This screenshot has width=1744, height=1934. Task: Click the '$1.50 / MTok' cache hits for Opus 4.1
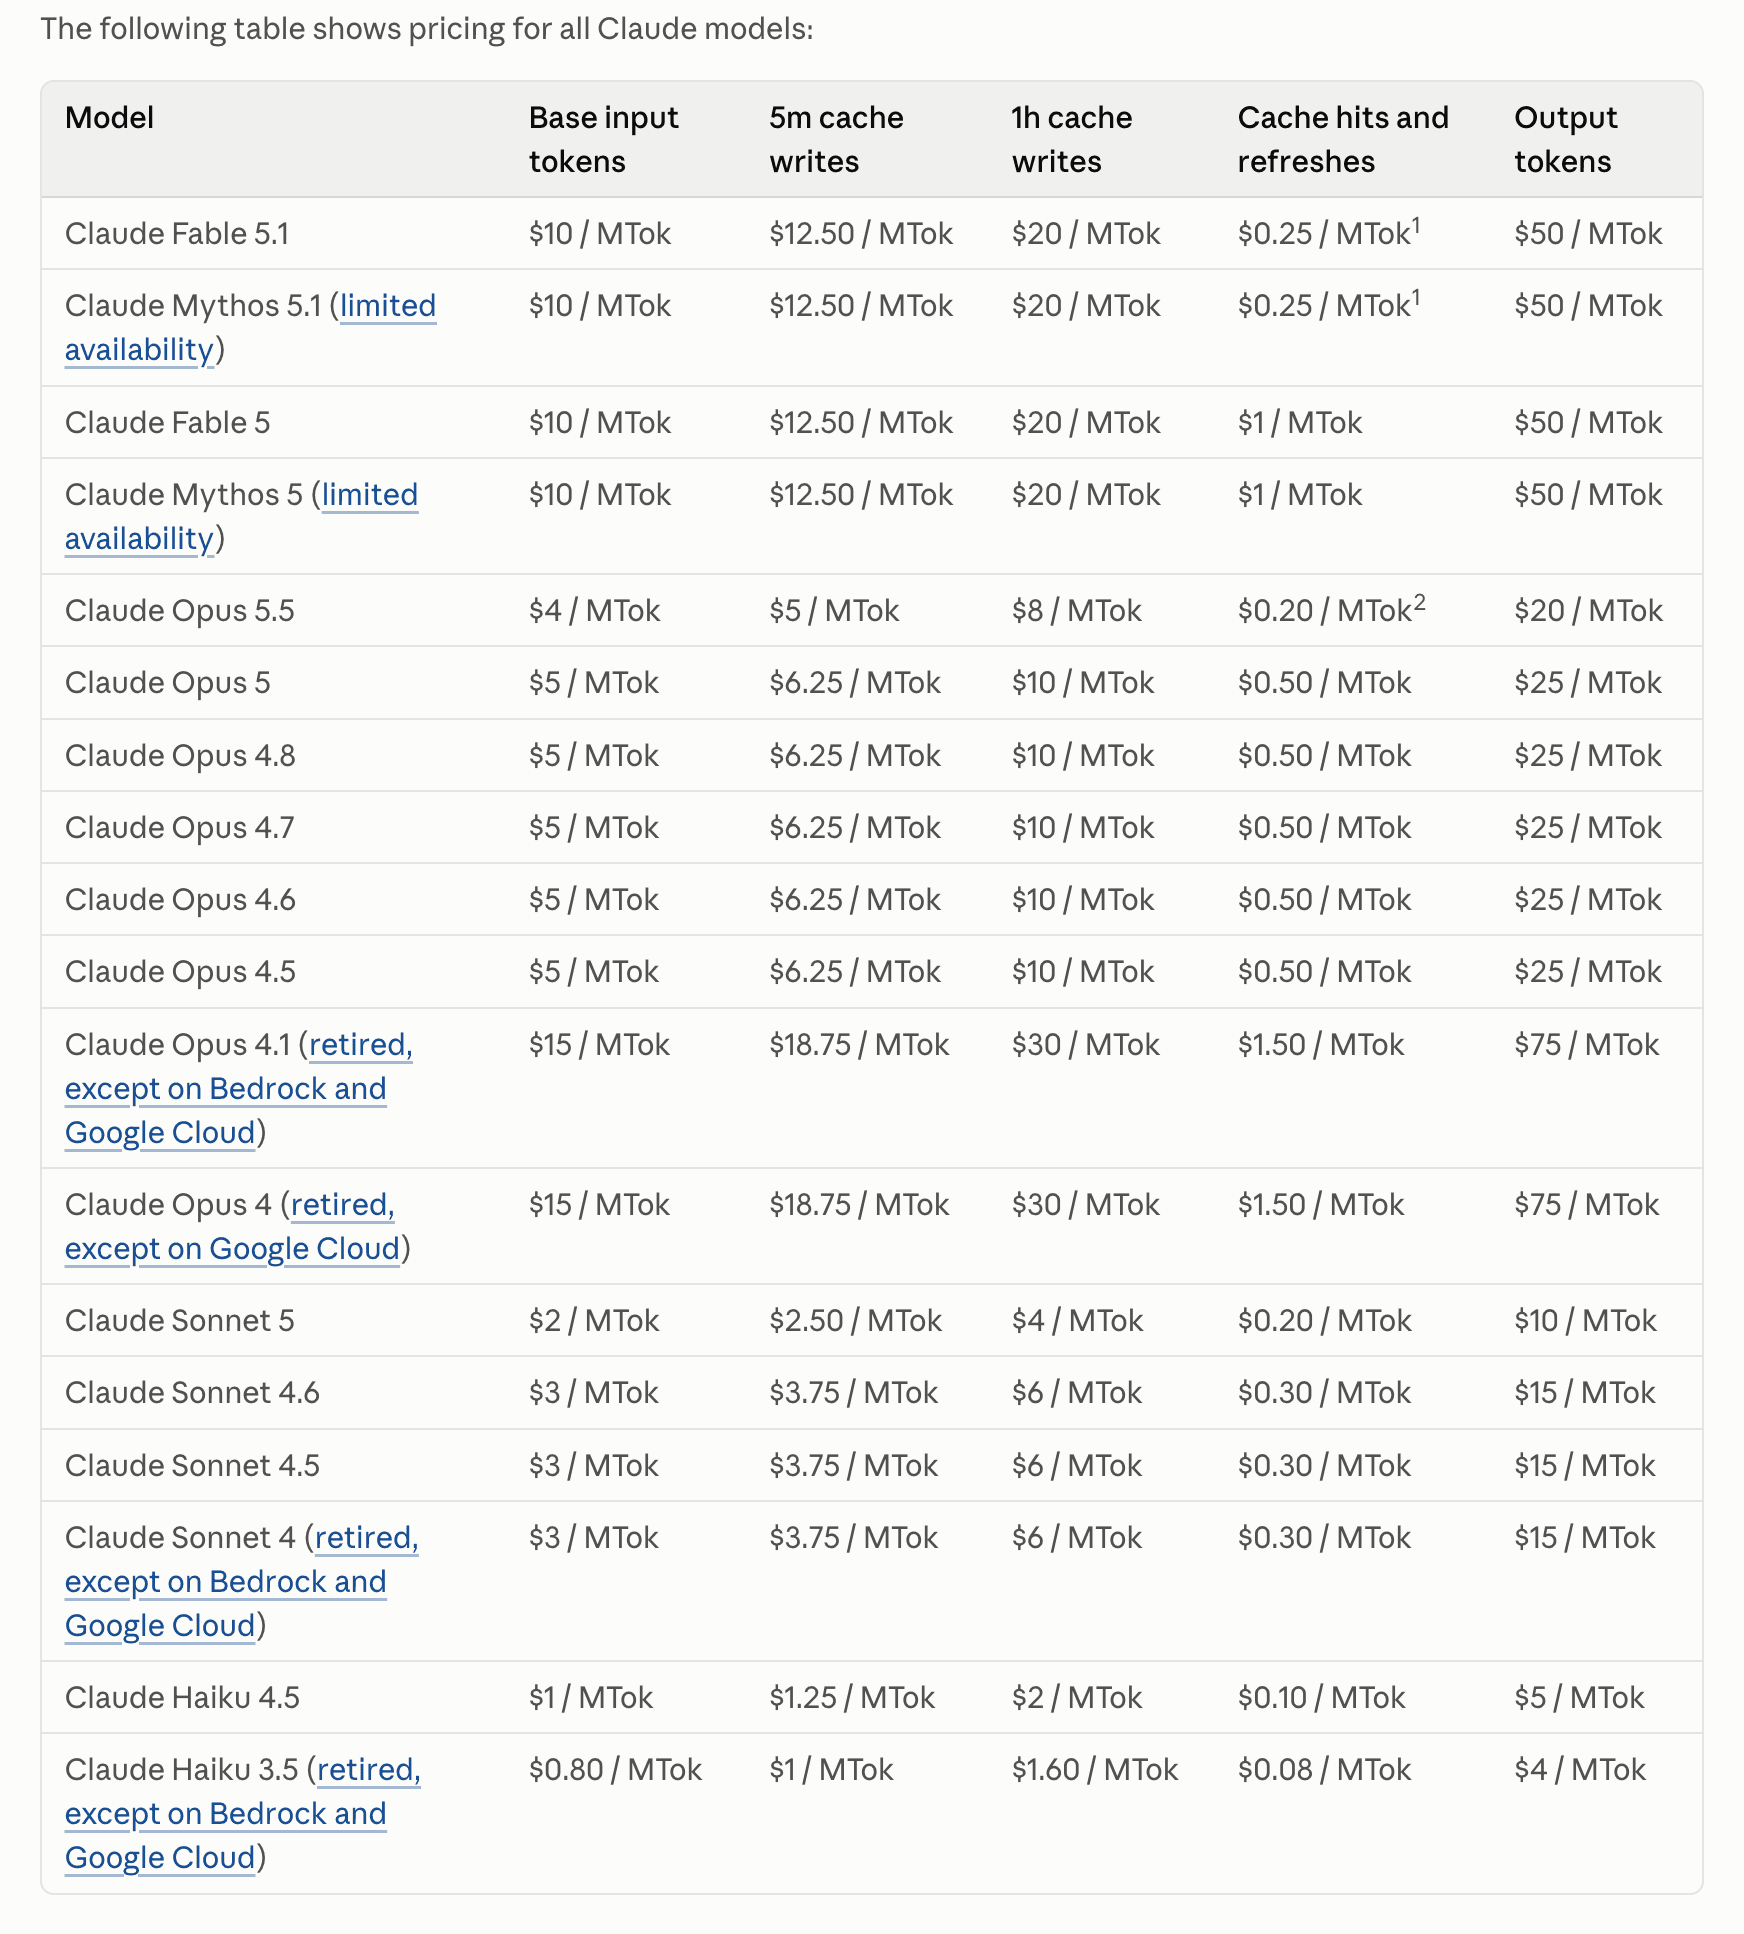(1321, 1045)
